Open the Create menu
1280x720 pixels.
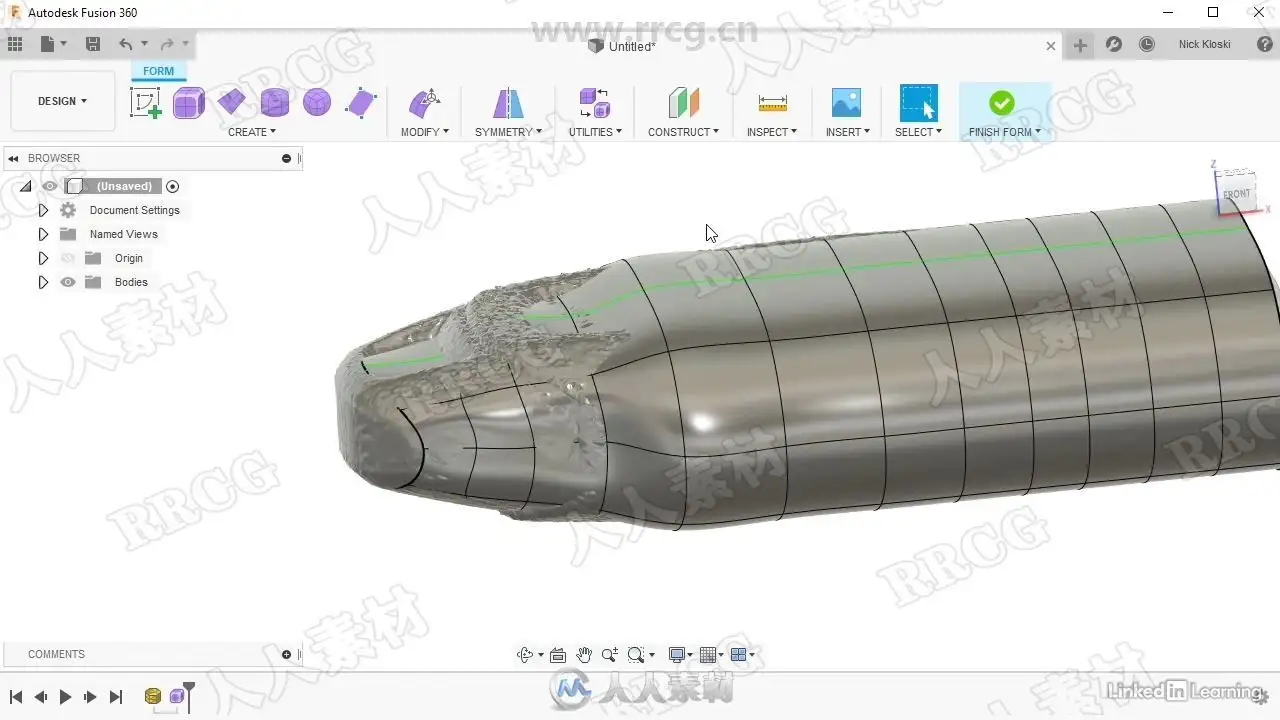252,132
